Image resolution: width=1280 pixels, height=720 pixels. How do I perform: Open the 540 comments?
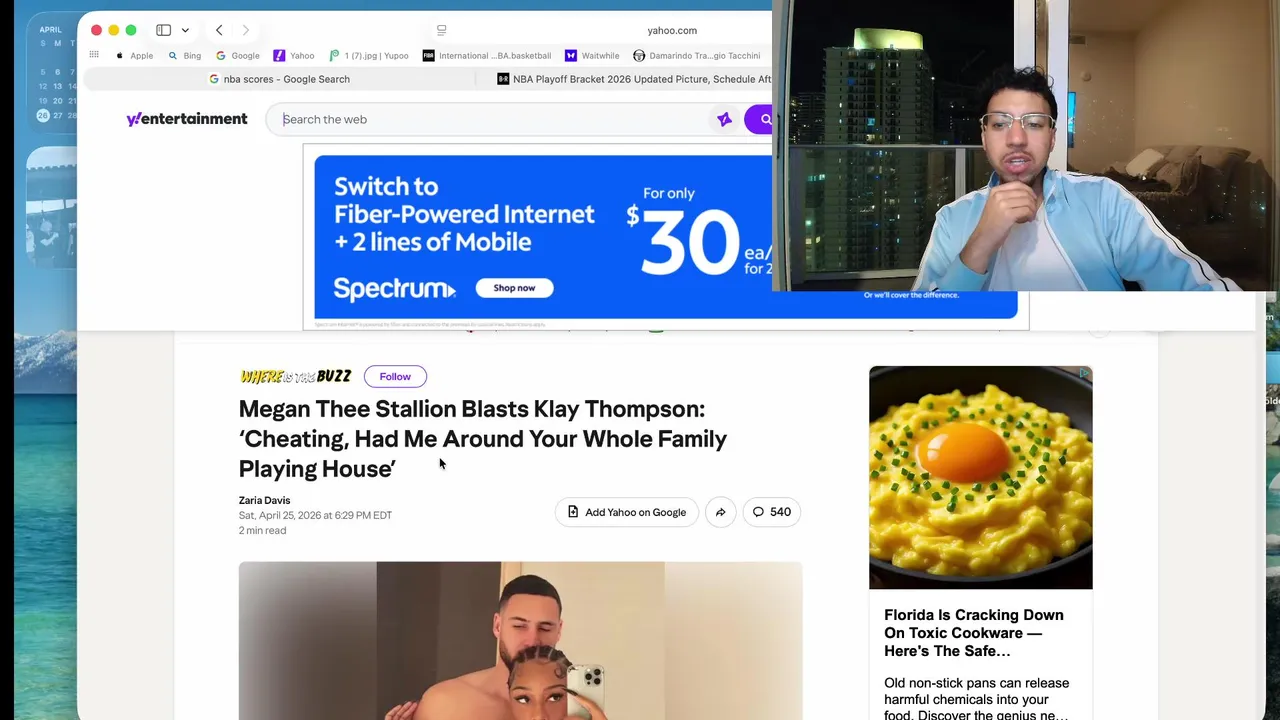(771, 512)
